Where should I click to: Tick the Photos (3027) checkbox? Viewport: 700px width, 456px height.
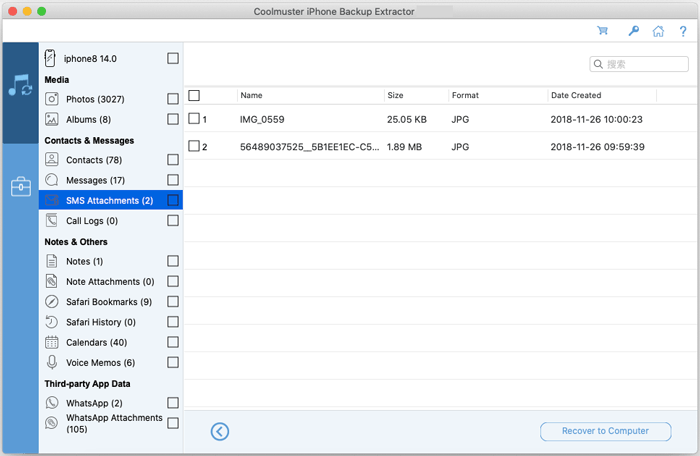click(173, 99)
